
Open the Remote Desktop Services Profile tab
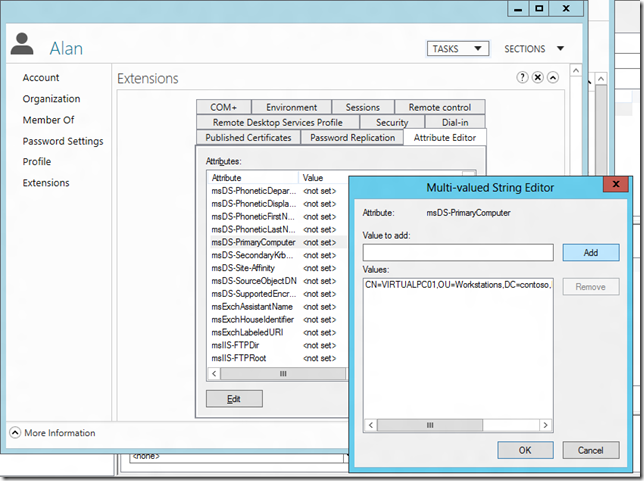click(x=277, y=123)
